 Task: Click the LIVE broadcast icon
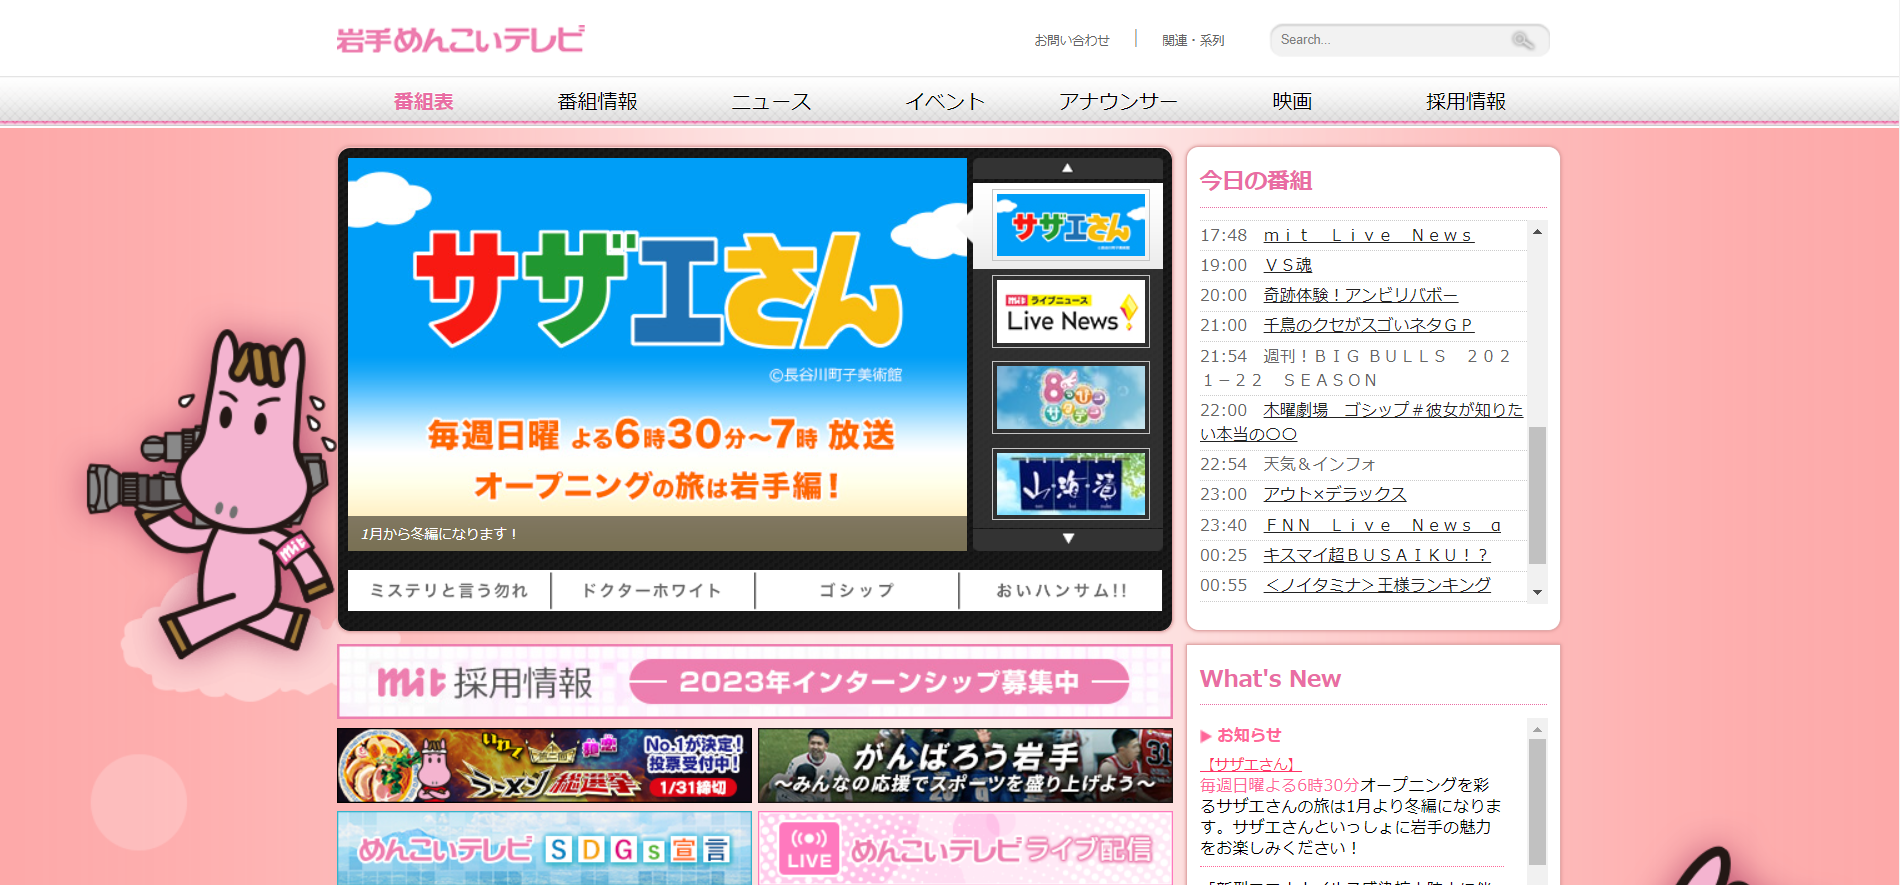[x=808, y=849]
